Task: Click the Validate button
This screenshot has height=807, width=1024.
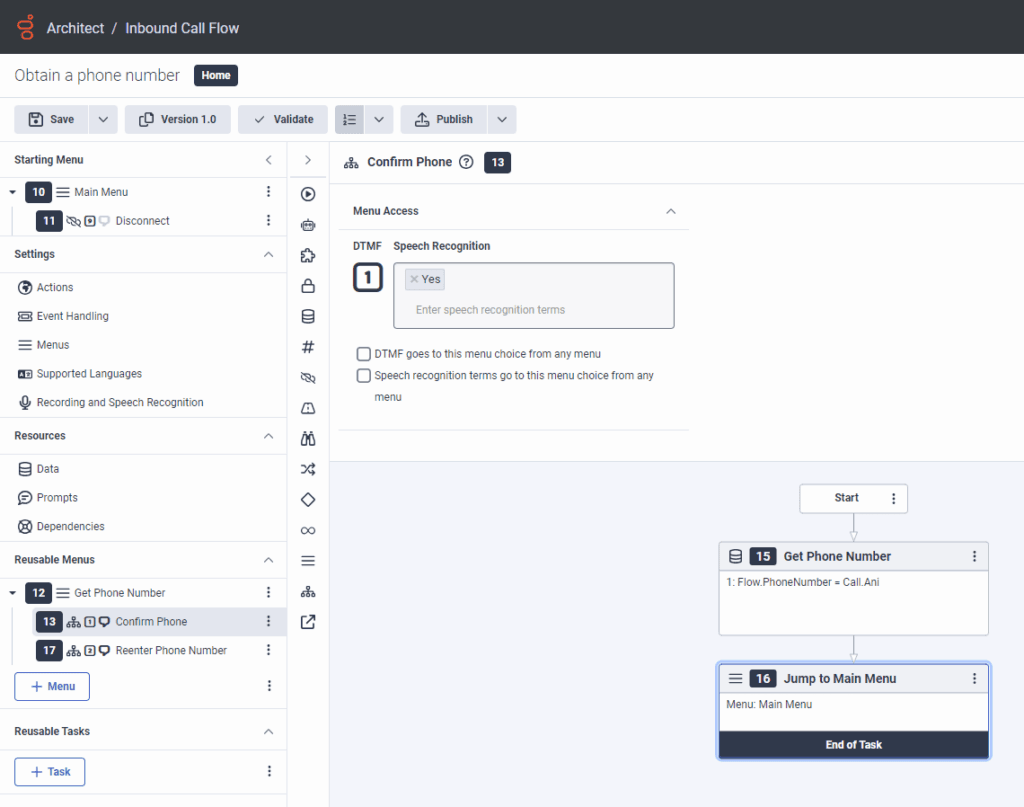Action: [x=283, y=119]
